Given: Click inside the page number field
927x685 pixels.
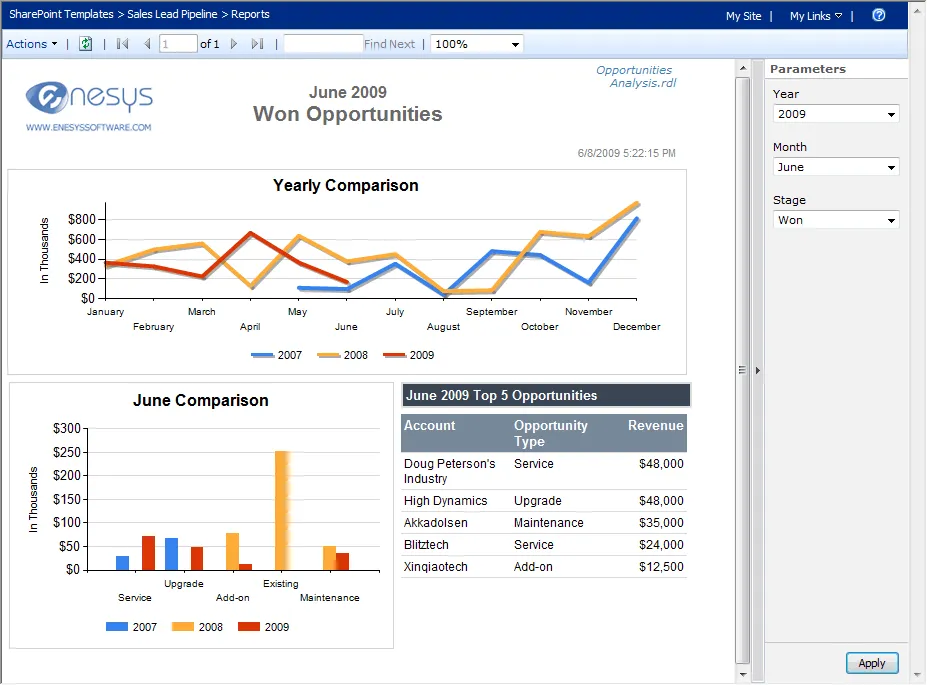Looking at the screenshot, I should point(178,43).
